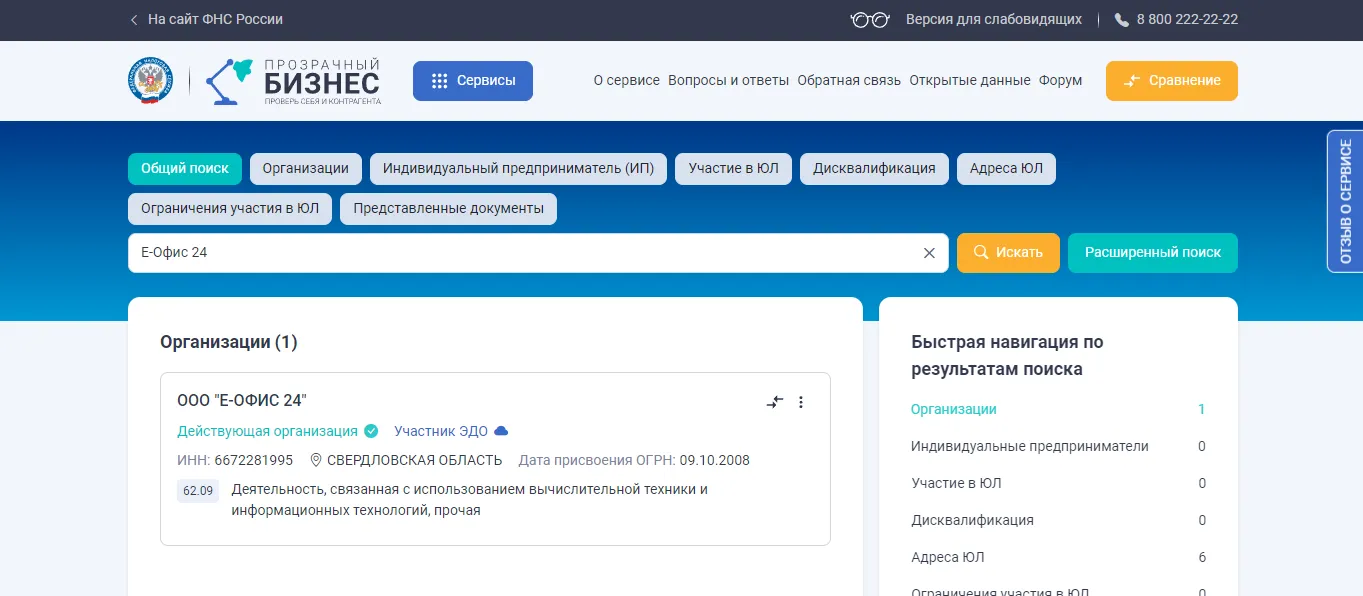Click the Быстрая навигация по результатам поиска heading
The width and height of the screenshot is (1363, 596).
click(x=1008, y=355)
